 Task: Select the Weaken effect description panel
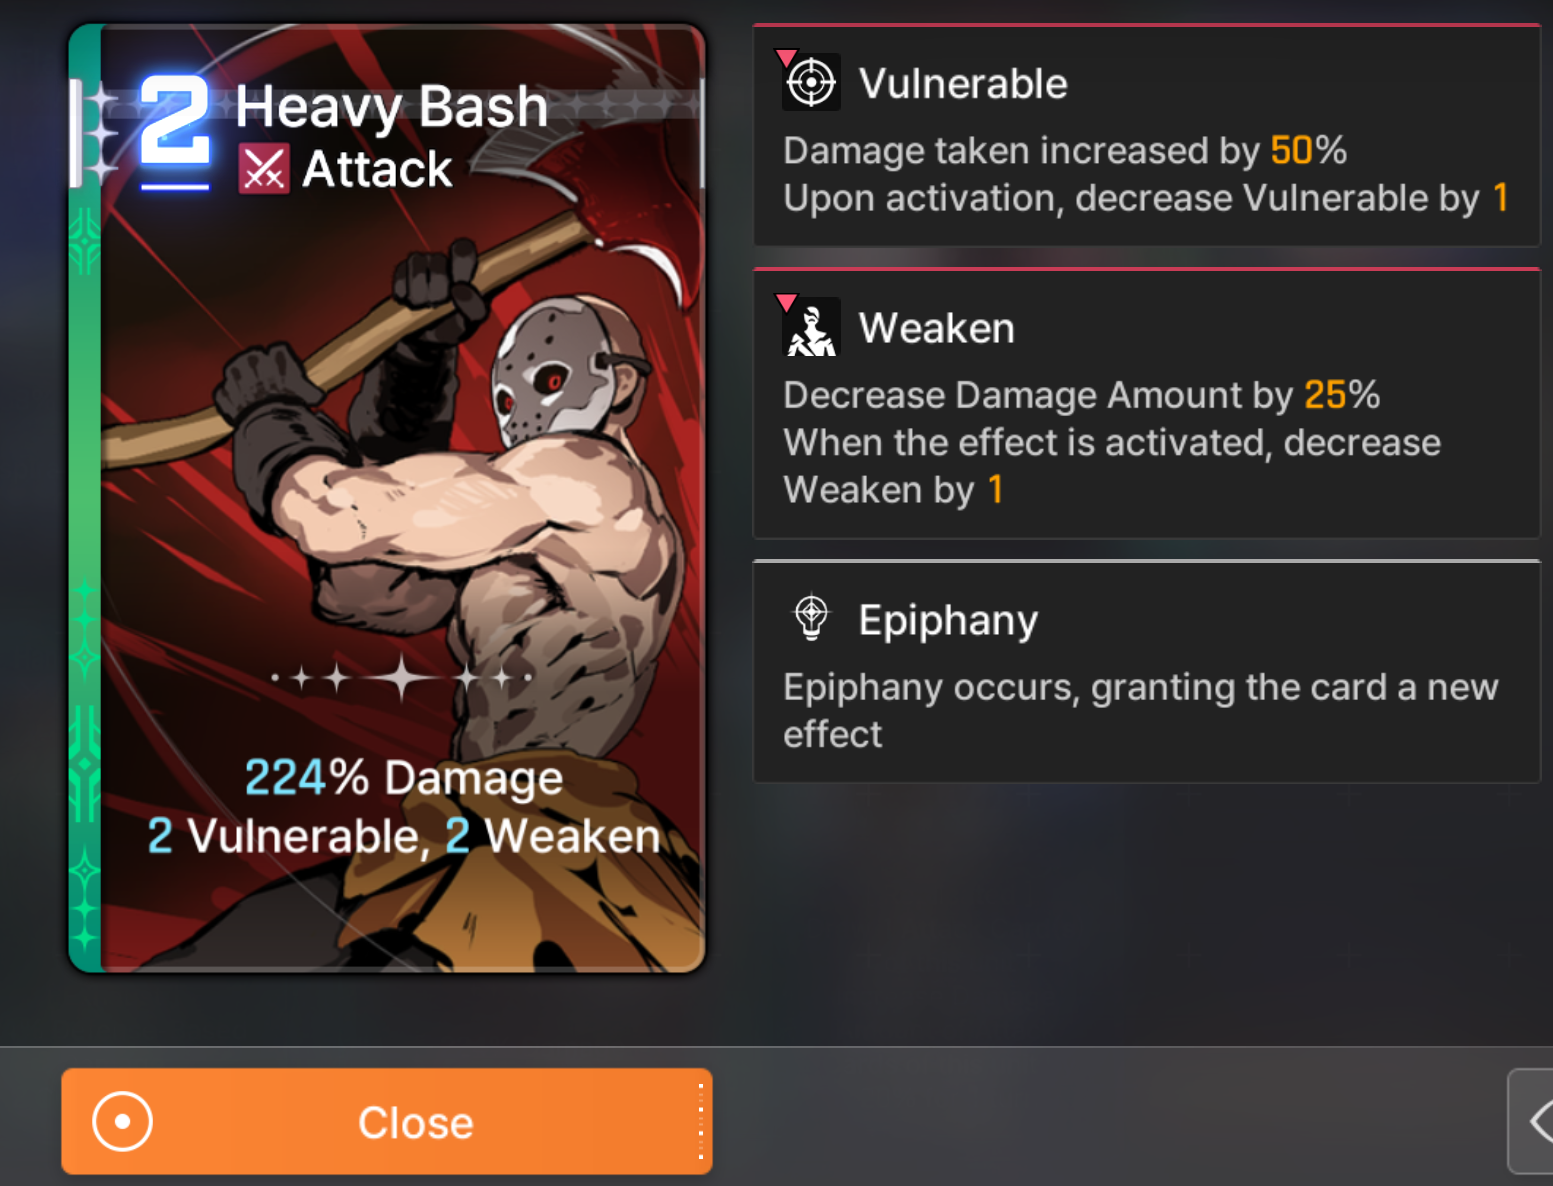tap(1146, 404)
